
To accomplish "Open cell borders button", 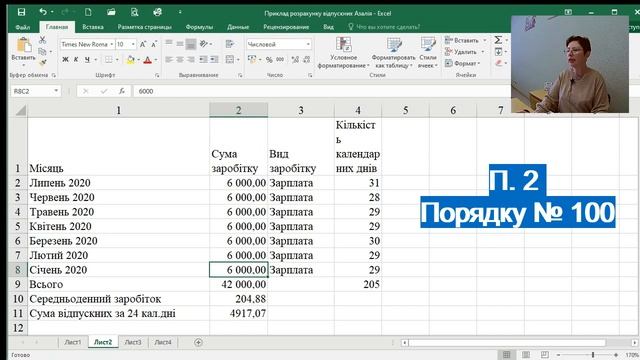I will [x=108, y=60].
